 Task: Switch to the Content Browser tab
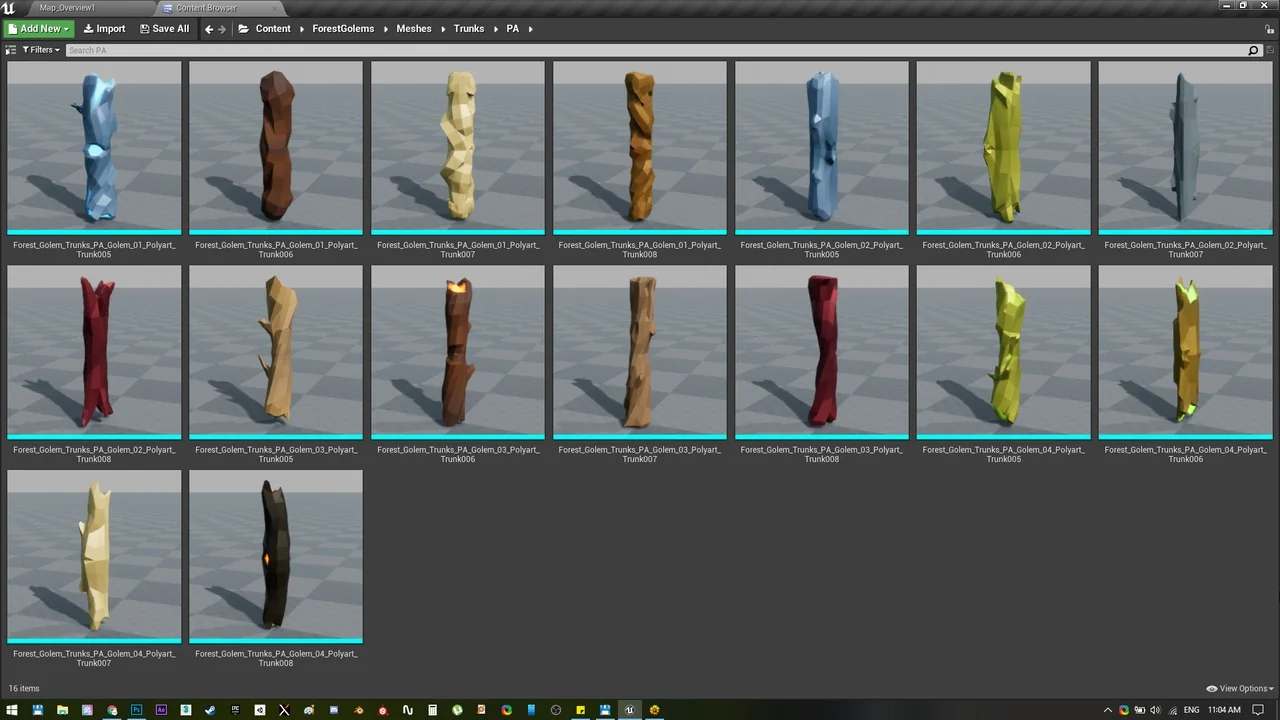tap(204, 8)
